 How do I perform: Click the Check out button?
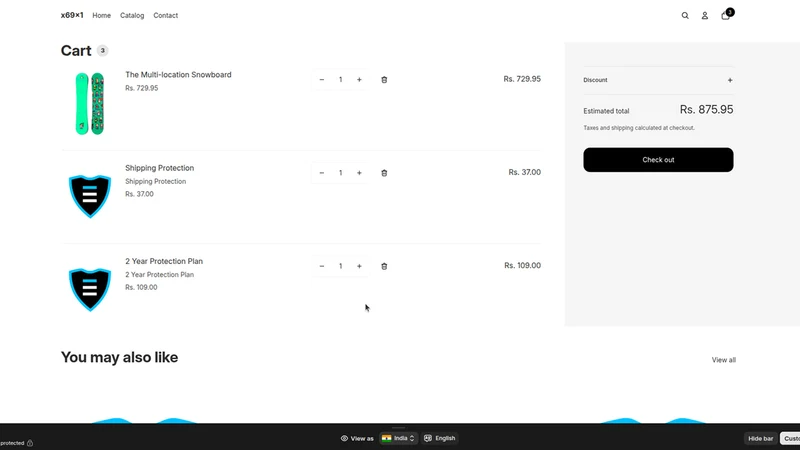click(658, 160)
